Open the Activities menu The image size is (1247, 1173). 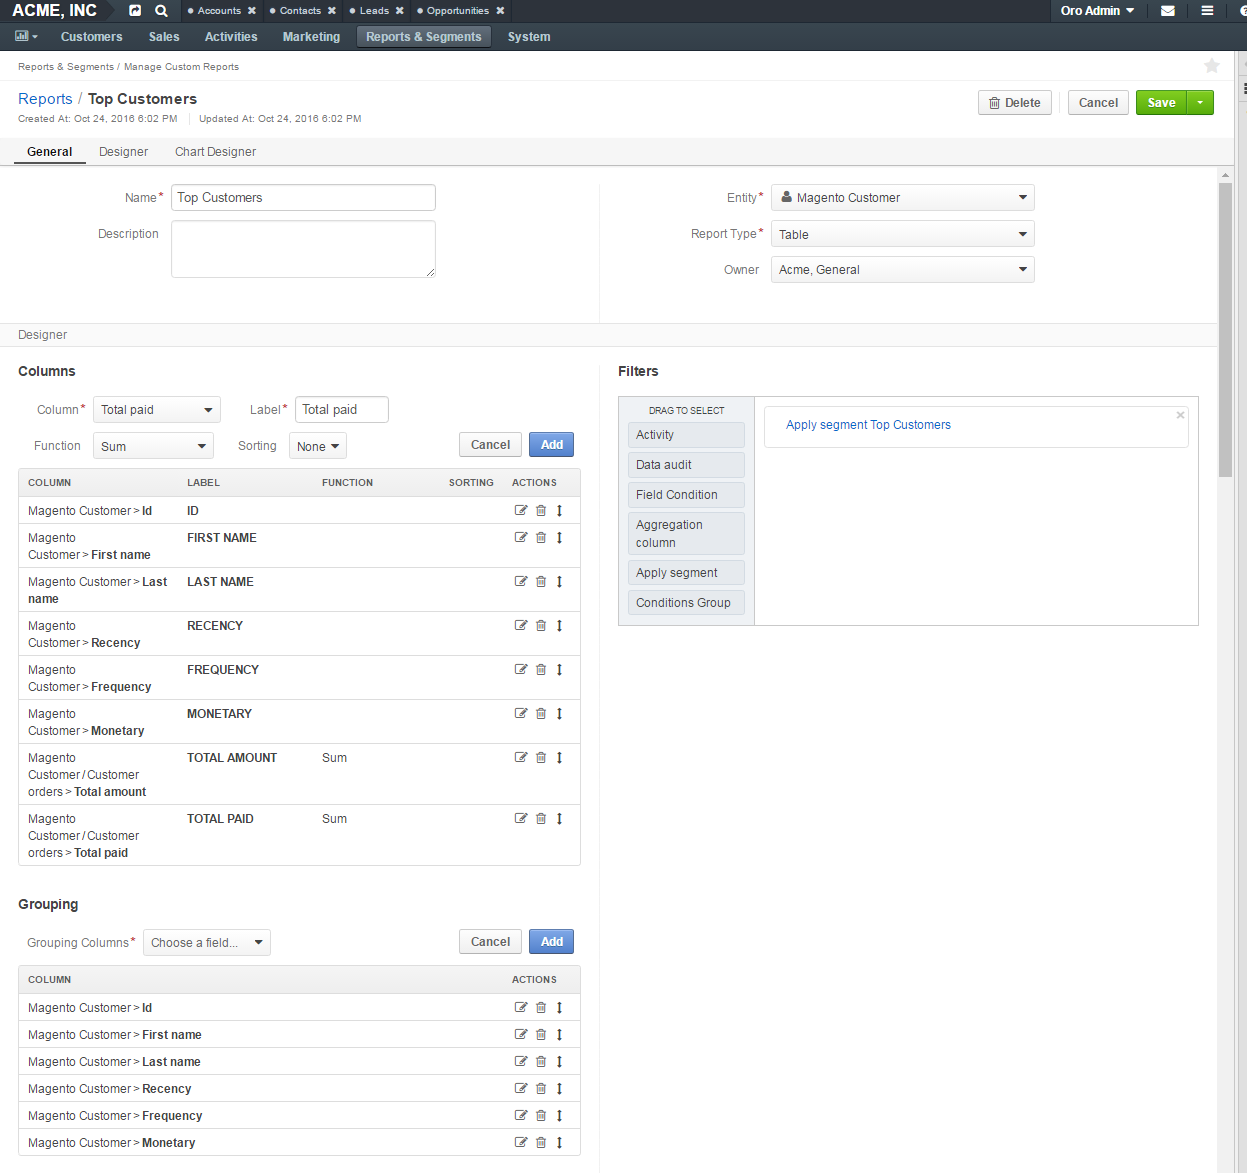pyautogui.click(x=231, y=37)
